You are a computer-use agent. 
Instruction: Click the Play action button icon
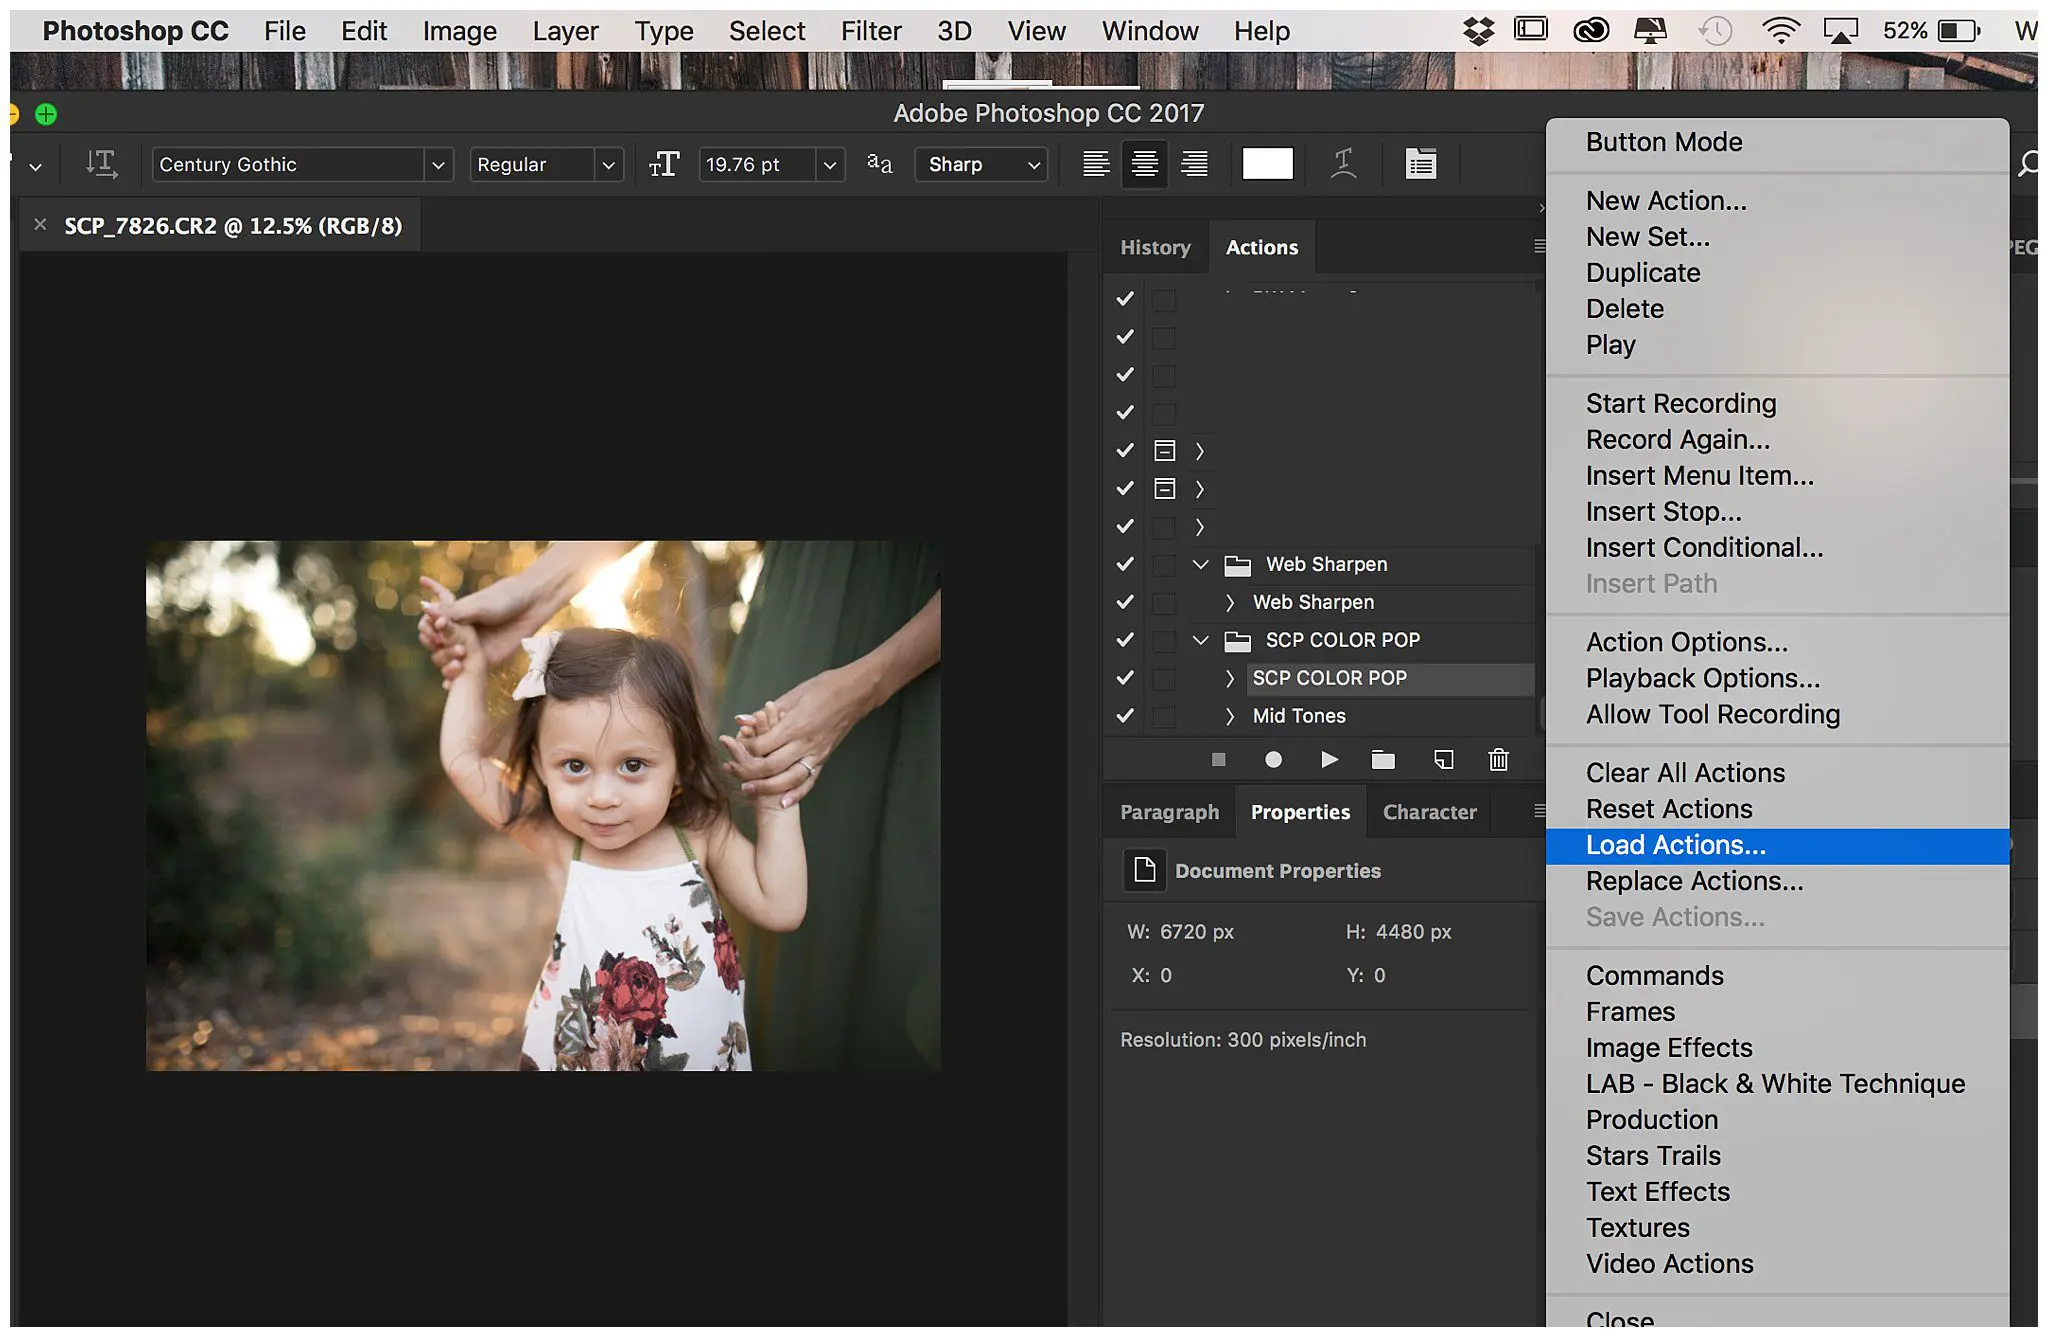click(1327, 760)
